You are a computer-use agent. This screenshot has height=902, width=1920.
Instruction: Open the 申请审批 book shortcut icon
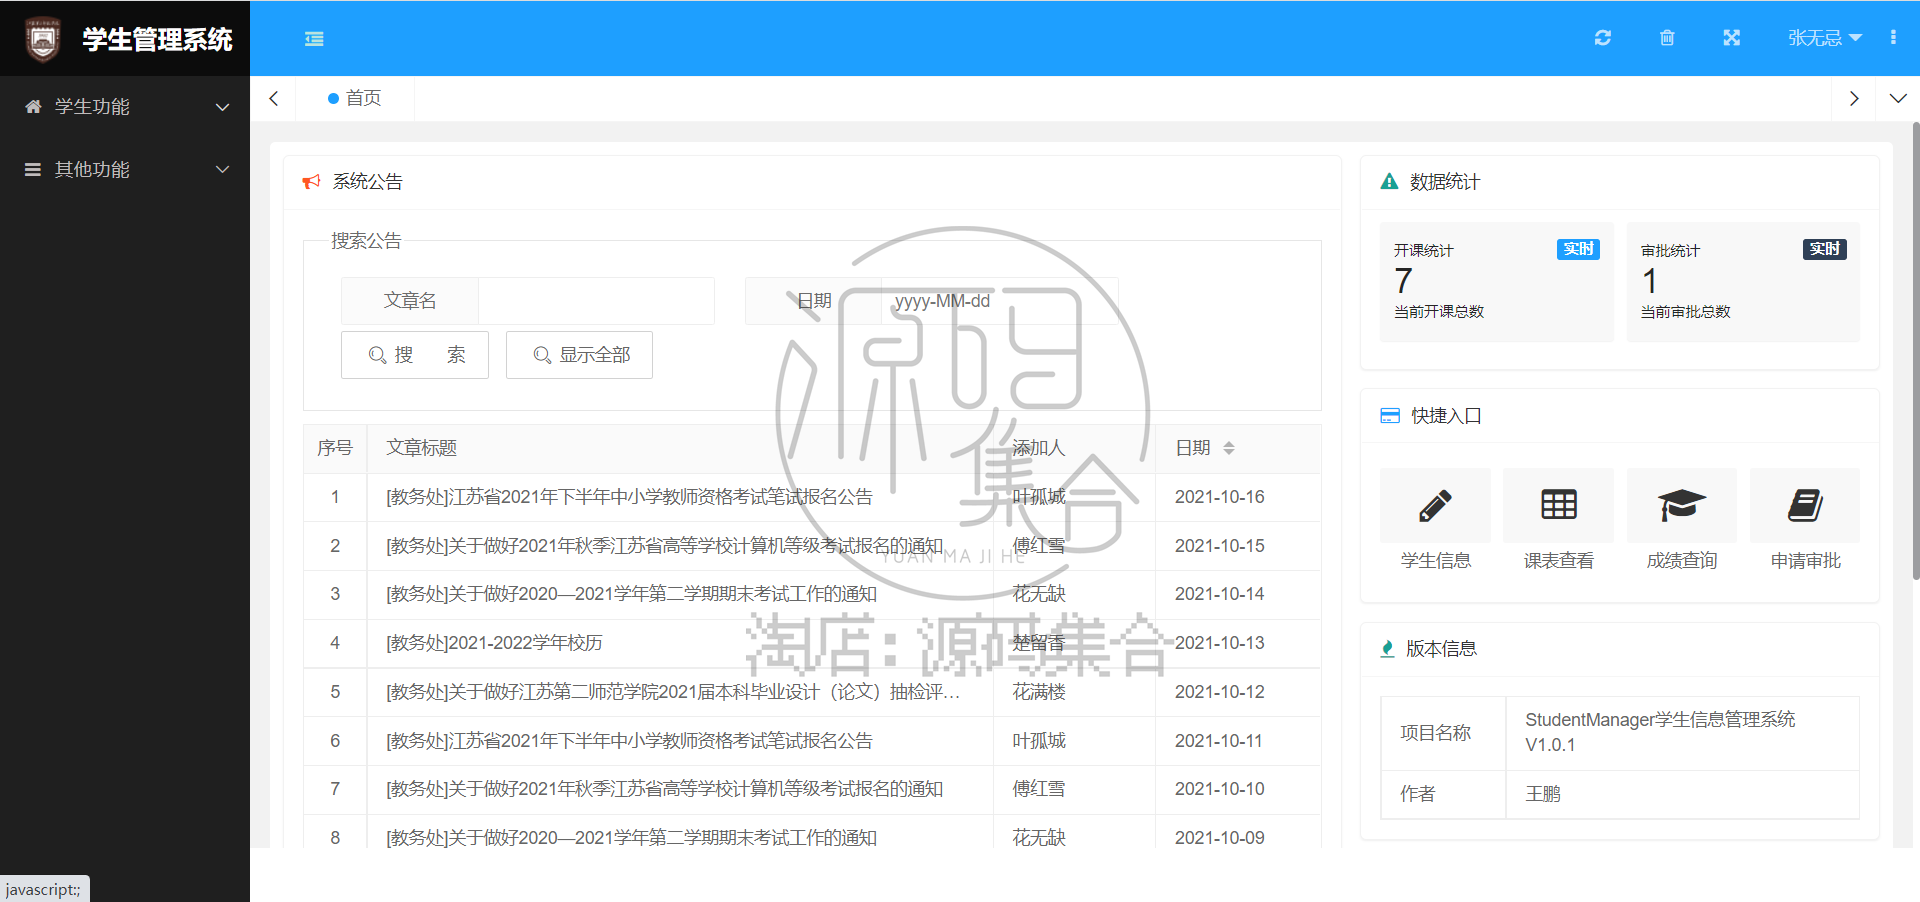pos(1805,506)
